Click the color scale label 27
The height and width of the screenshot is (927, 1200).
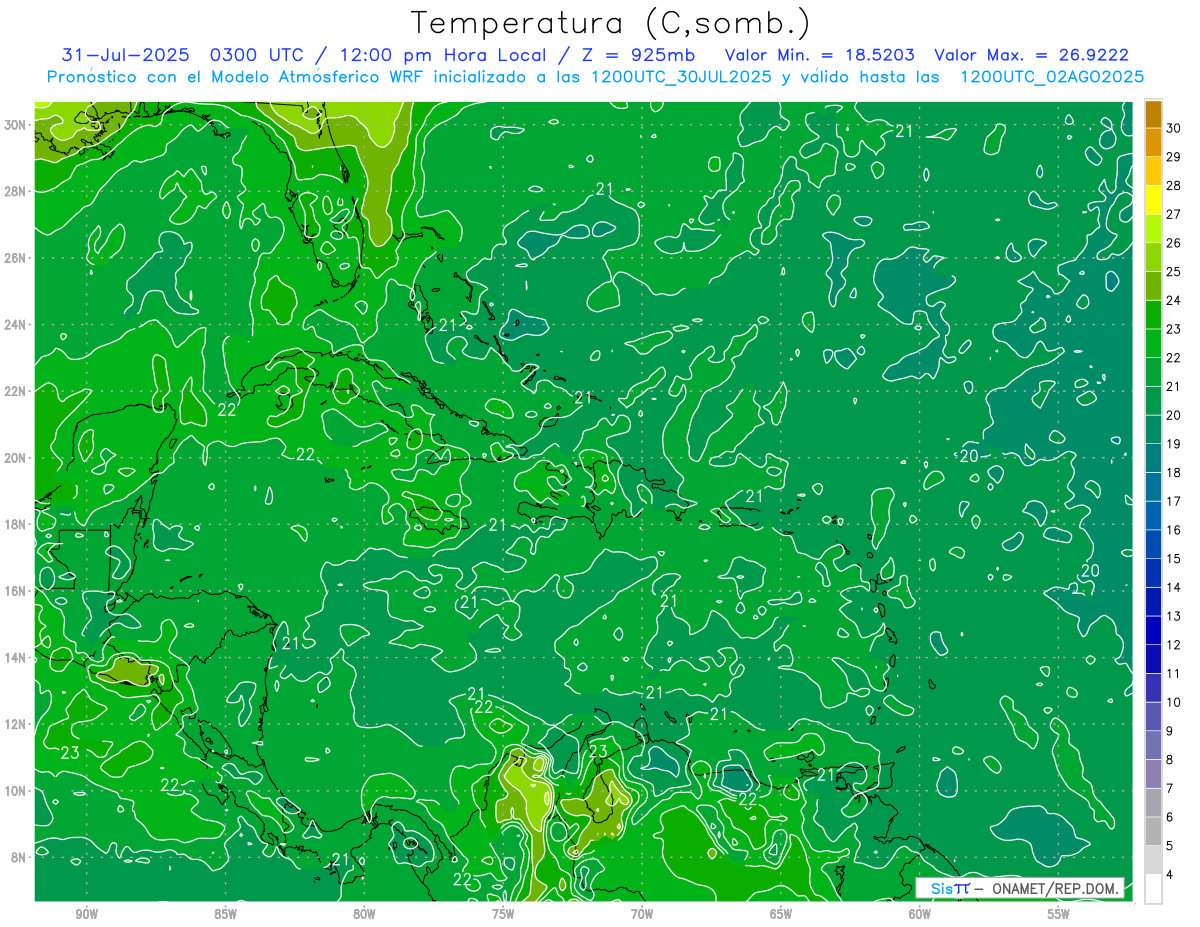(1174, 214)
